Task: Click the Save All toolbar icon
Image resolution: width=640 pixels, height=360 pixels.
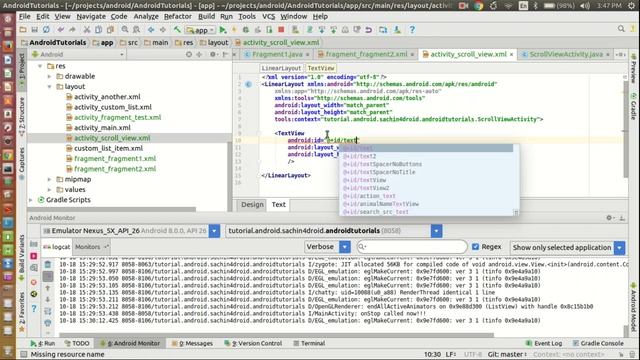Action: coord(35,30)
